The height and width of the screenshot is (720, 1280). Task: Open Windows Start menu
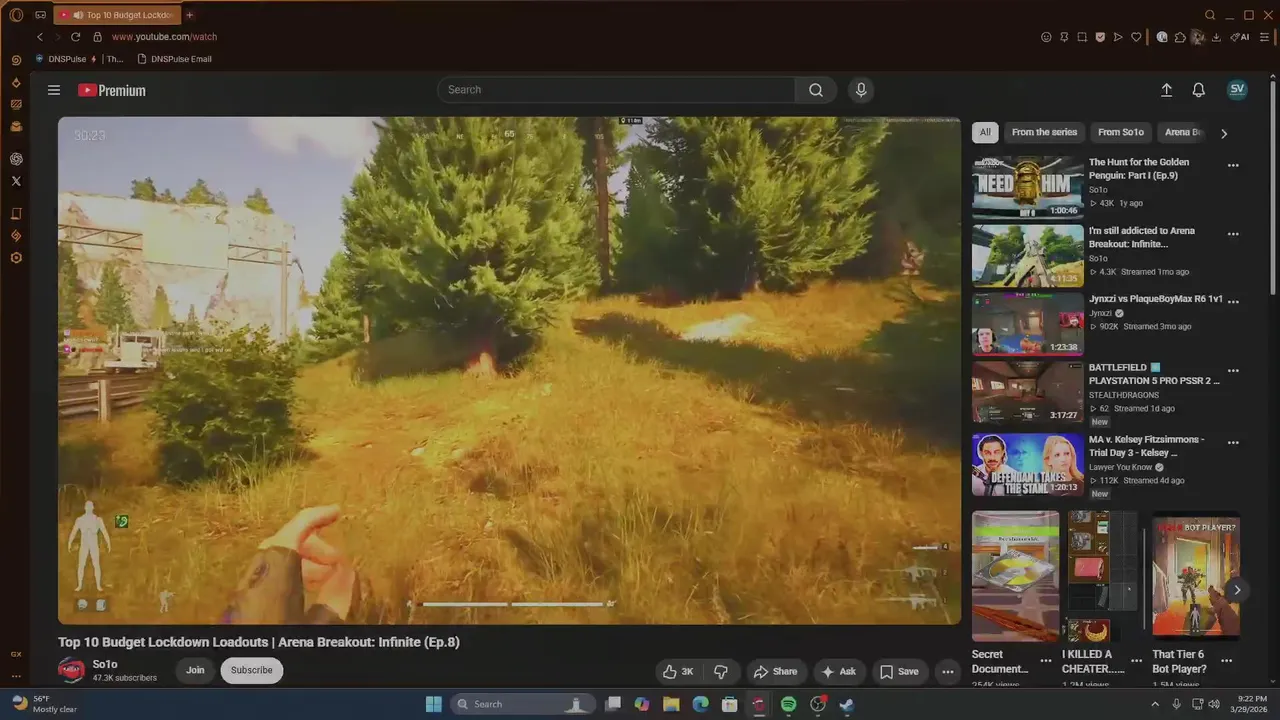(x=433, y=704)
